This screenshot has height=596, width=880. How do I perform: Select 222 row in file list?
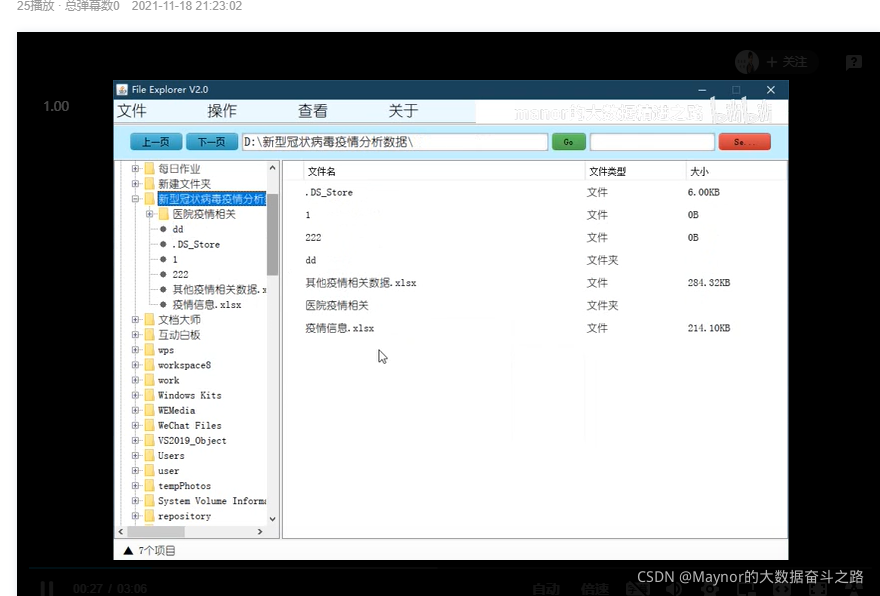533,237
